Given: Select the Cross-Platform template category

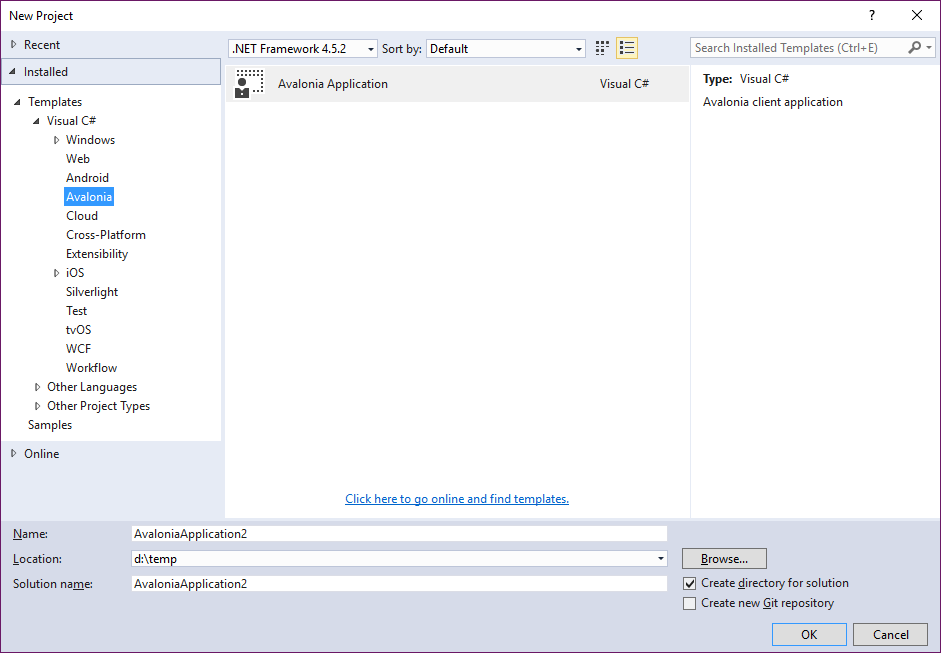Looking at the screenshot, I should (106, 235).
